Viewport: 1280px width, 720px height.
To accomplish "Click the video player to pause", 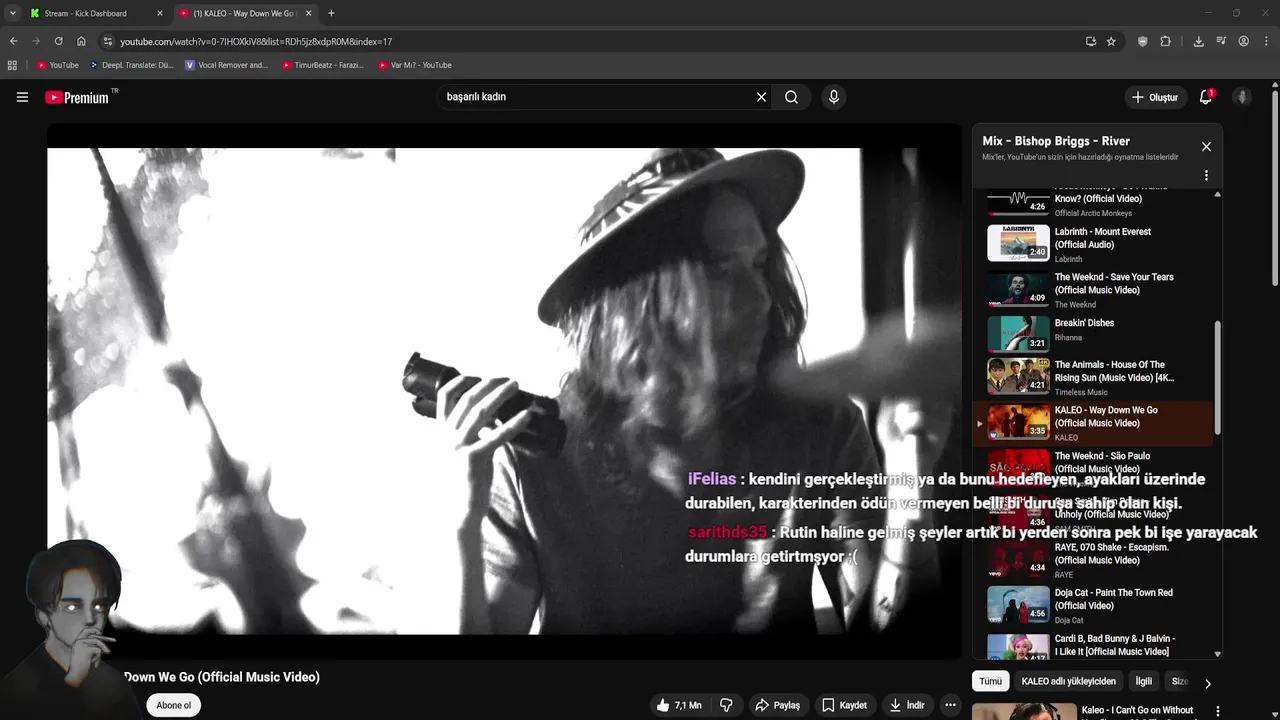I will click(504, 391).
